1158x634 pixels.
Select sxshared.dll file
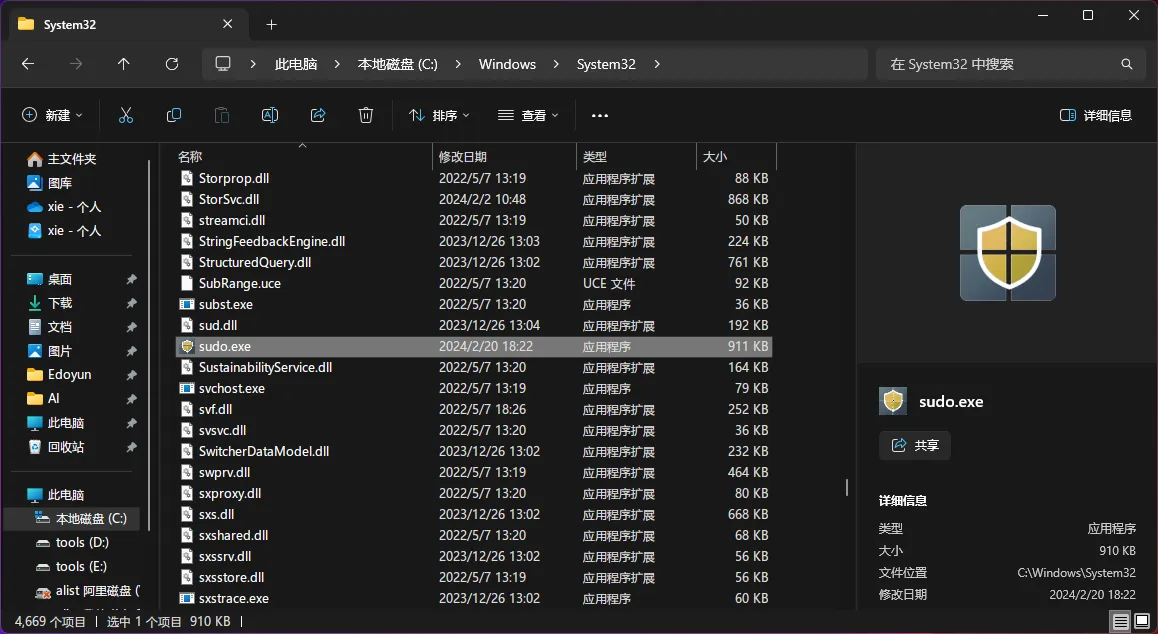pos(473,535)
